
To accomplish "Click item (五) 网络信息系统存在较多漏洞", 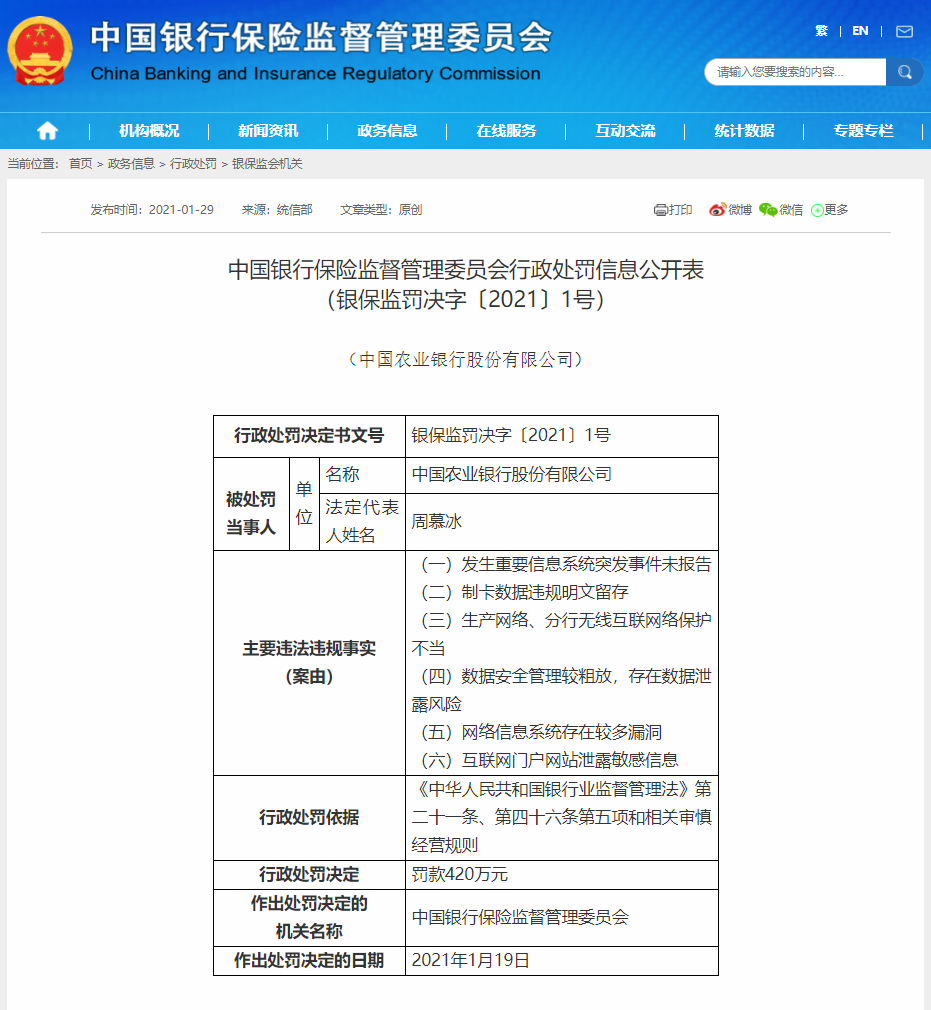I will [x=541, y=732].
